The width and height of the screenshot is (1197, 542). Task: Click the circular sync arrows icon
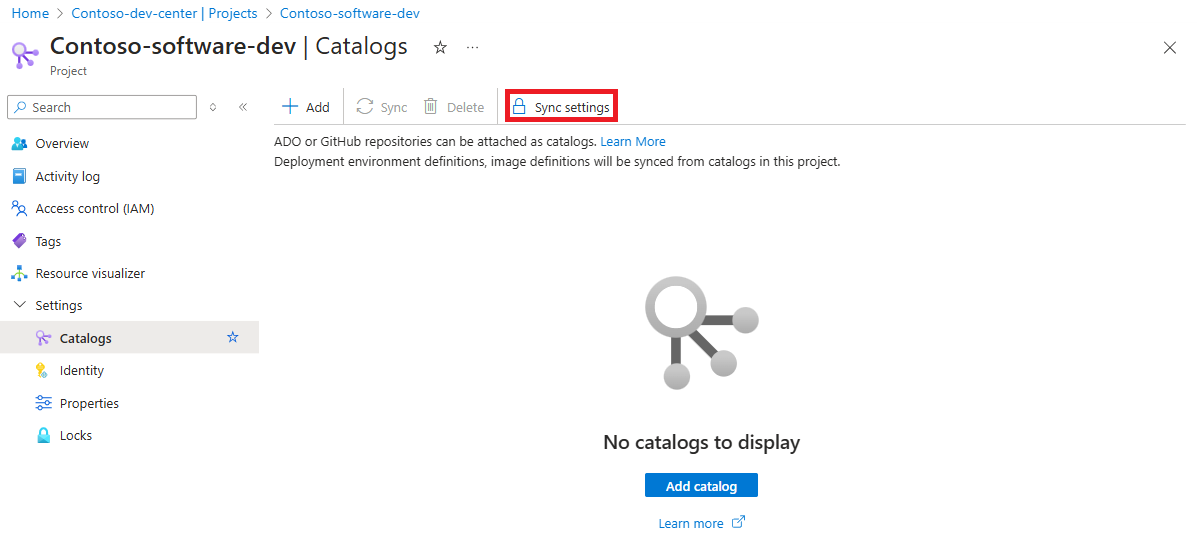pos(365,107)
